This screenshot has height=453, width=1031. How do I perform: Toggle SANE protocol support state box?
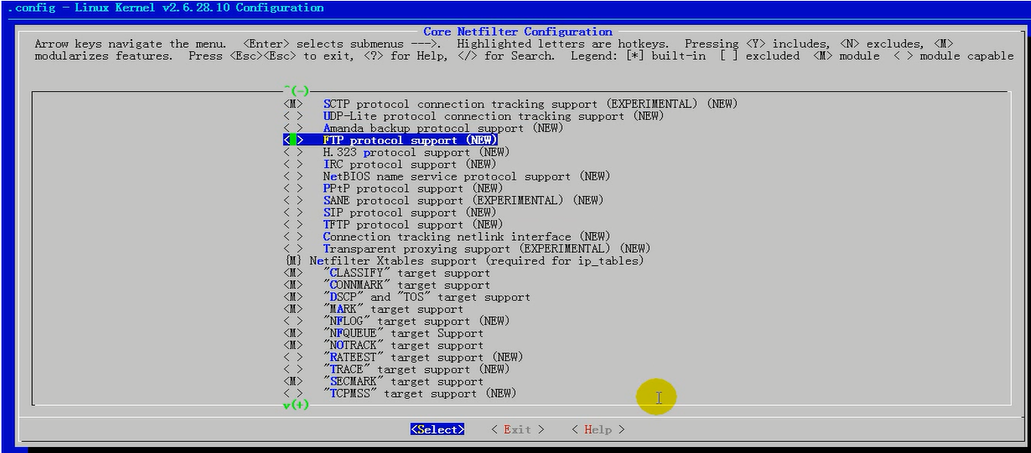(293, 201)
